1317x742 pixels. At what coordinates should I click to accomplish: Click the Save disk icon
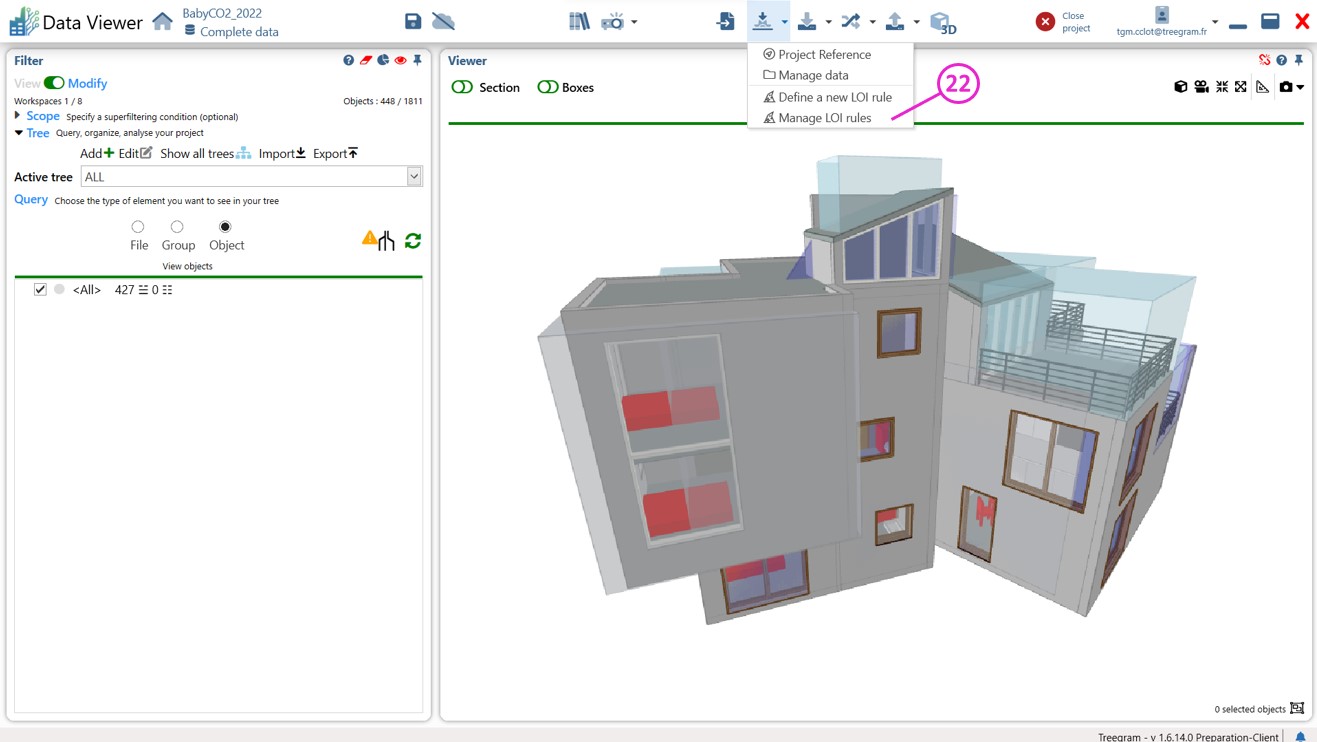(x=412, y=21)
